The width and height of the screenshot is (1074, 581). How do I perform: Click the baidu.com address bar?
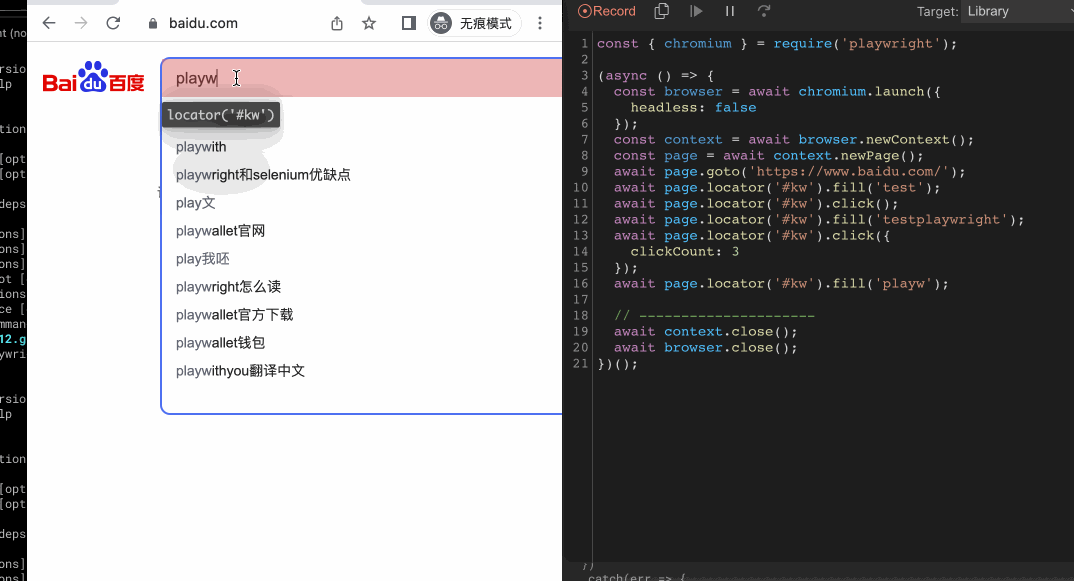pyautogui.click(x=203, y=23)
